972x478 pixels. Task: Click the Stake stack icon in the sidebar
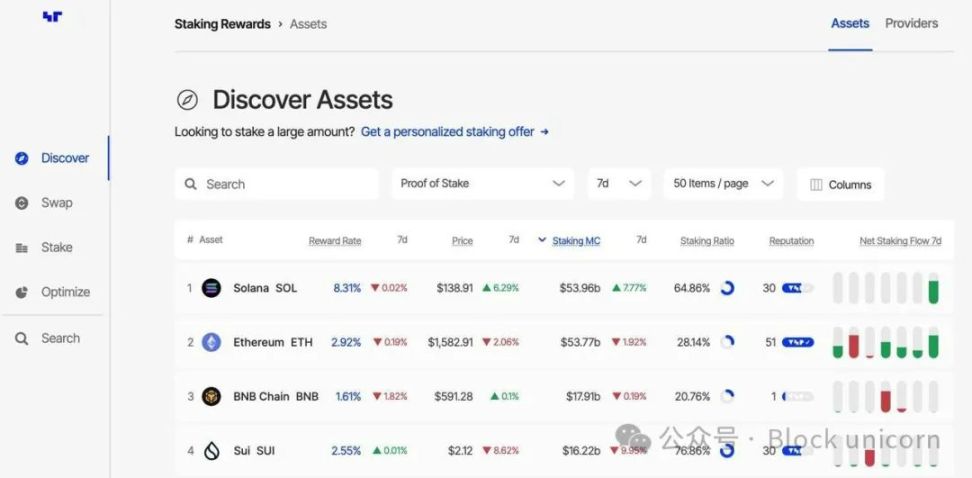tap(22, 248)
